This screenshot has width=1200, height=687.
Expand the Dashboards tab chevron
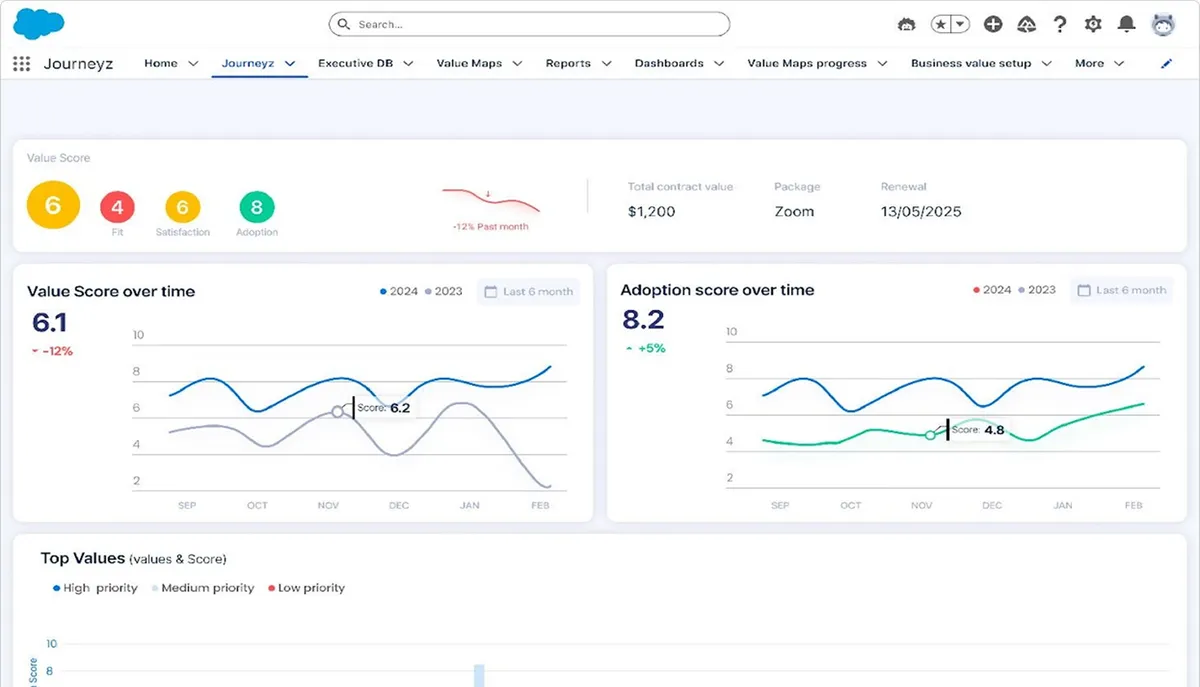click(719, 64)
